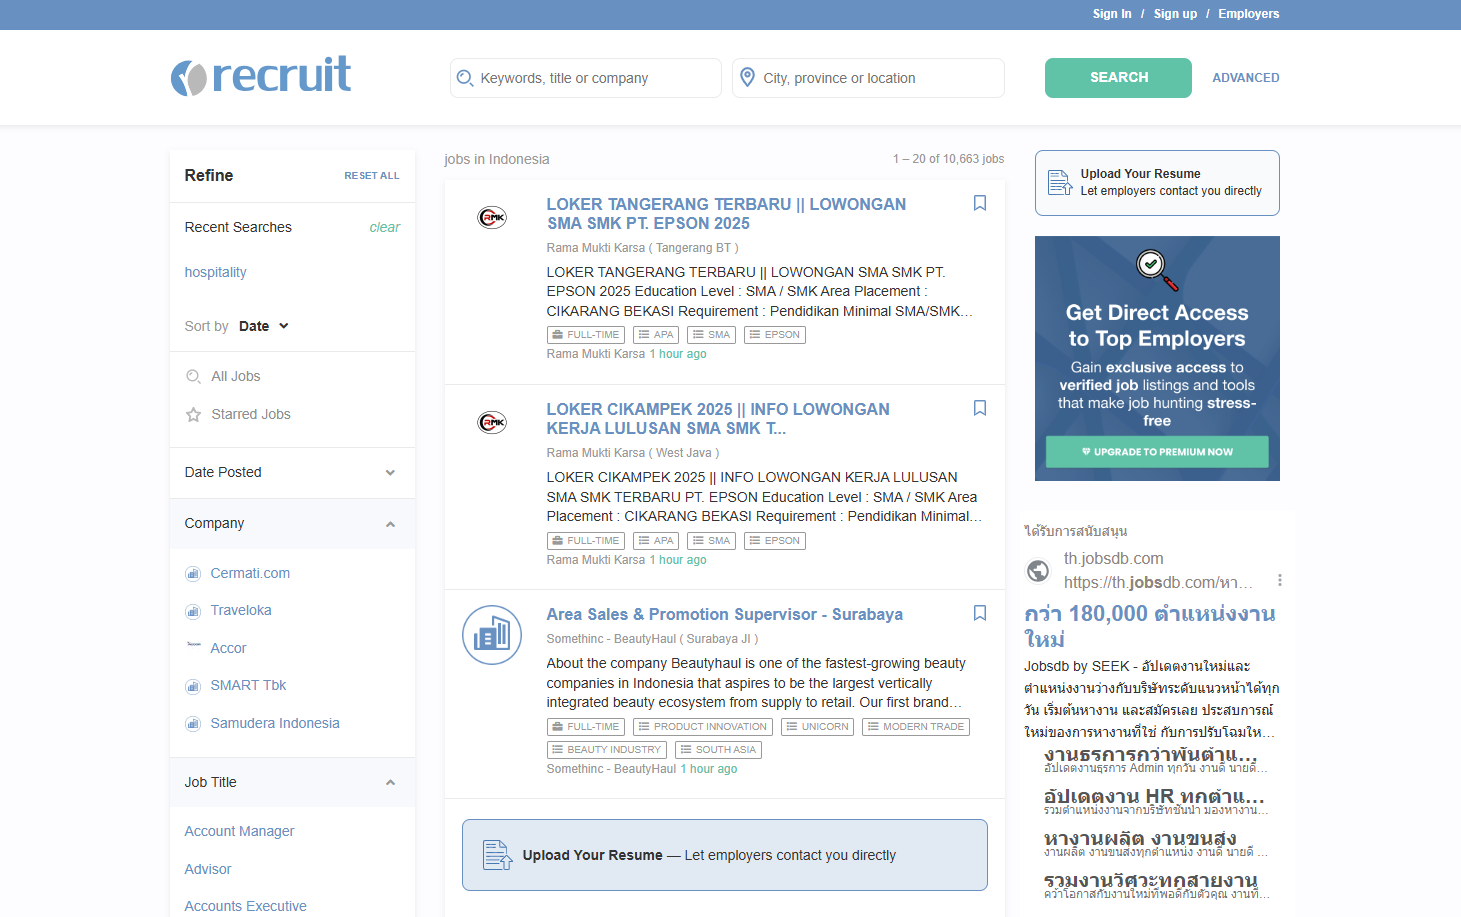Click the globe icon beside th.jobsdb.com
Image resolution: width=1461 pixels, height=917 pixels.
click(x=1037, y=570)
